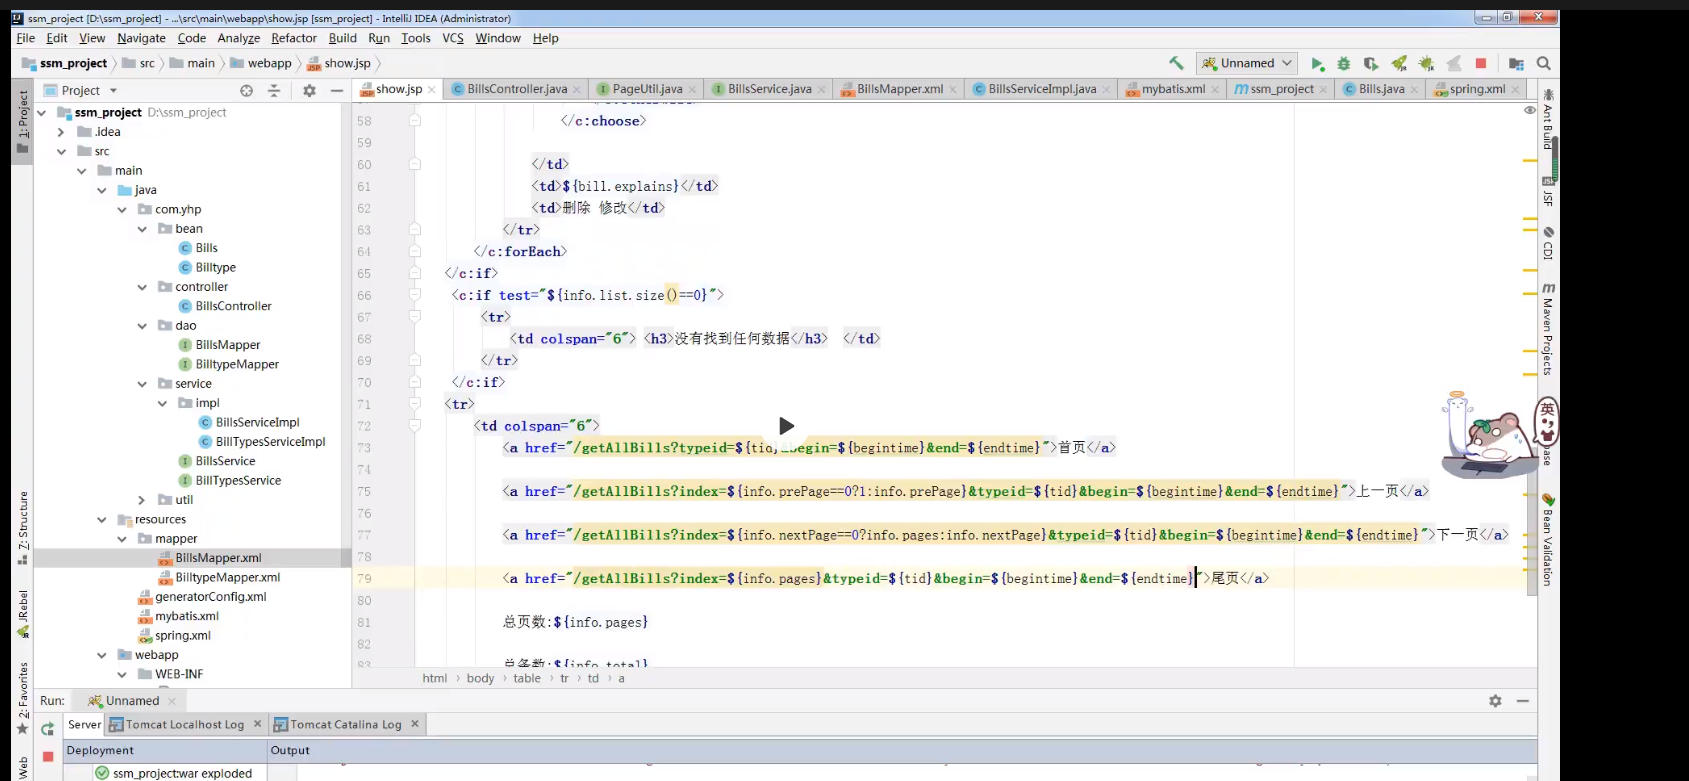The height and width of the screenshot is (781, 1689).
Task: Toggle the 1: Project tool window button
Action: point(23,122)
